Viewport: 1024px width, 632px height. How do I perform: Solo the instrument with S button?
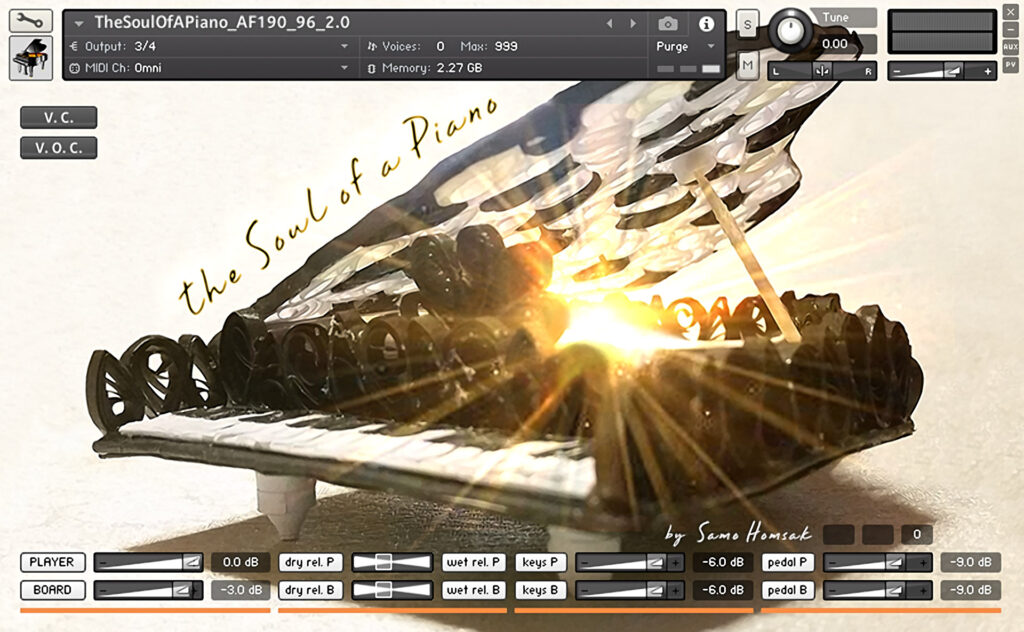(747, 24)
